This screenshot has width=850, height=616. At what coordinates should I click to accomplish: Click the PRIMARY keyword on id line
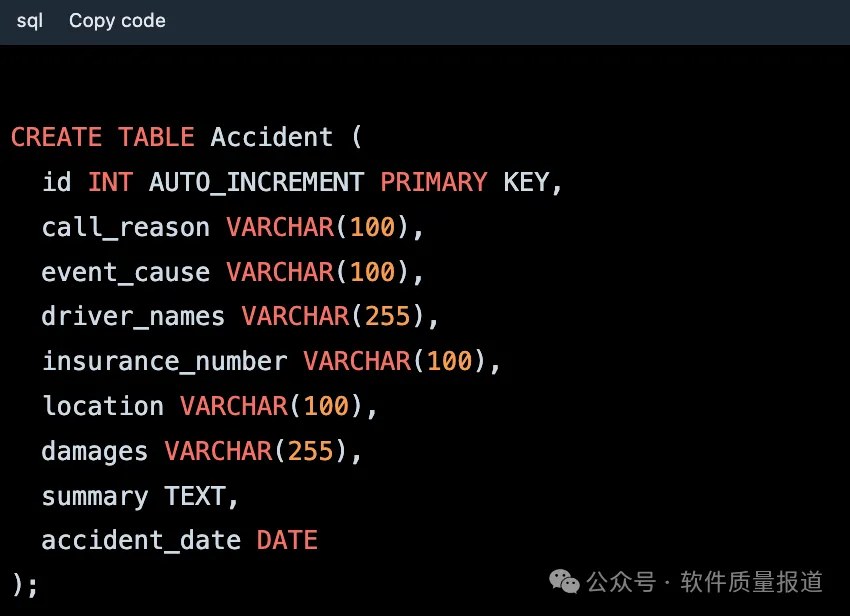coord(433,182)
